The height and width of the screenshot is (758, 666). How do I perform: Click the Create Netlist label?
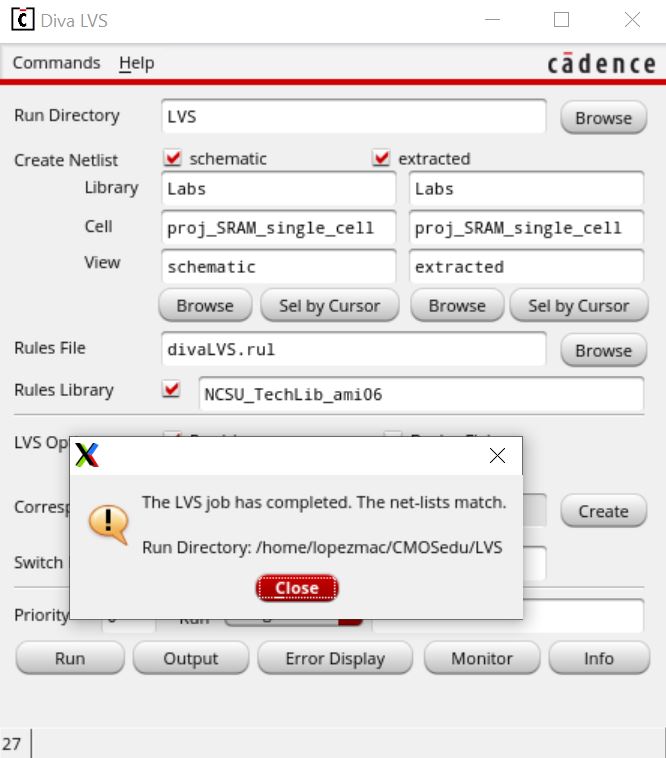coord(66,160)
